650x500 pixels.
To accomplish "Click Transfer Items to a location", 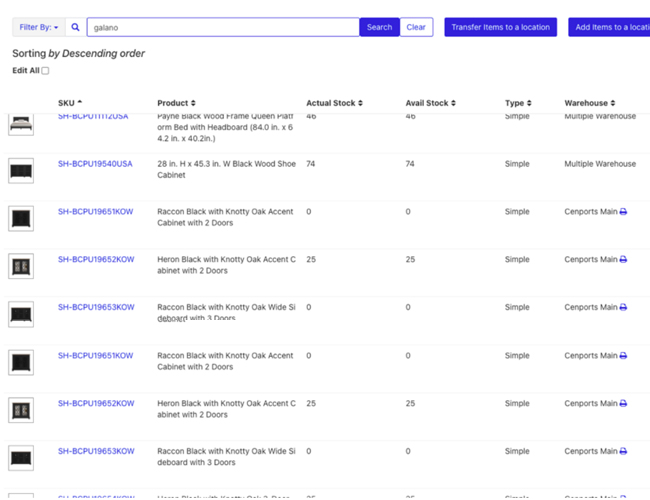I will point(500,27).
